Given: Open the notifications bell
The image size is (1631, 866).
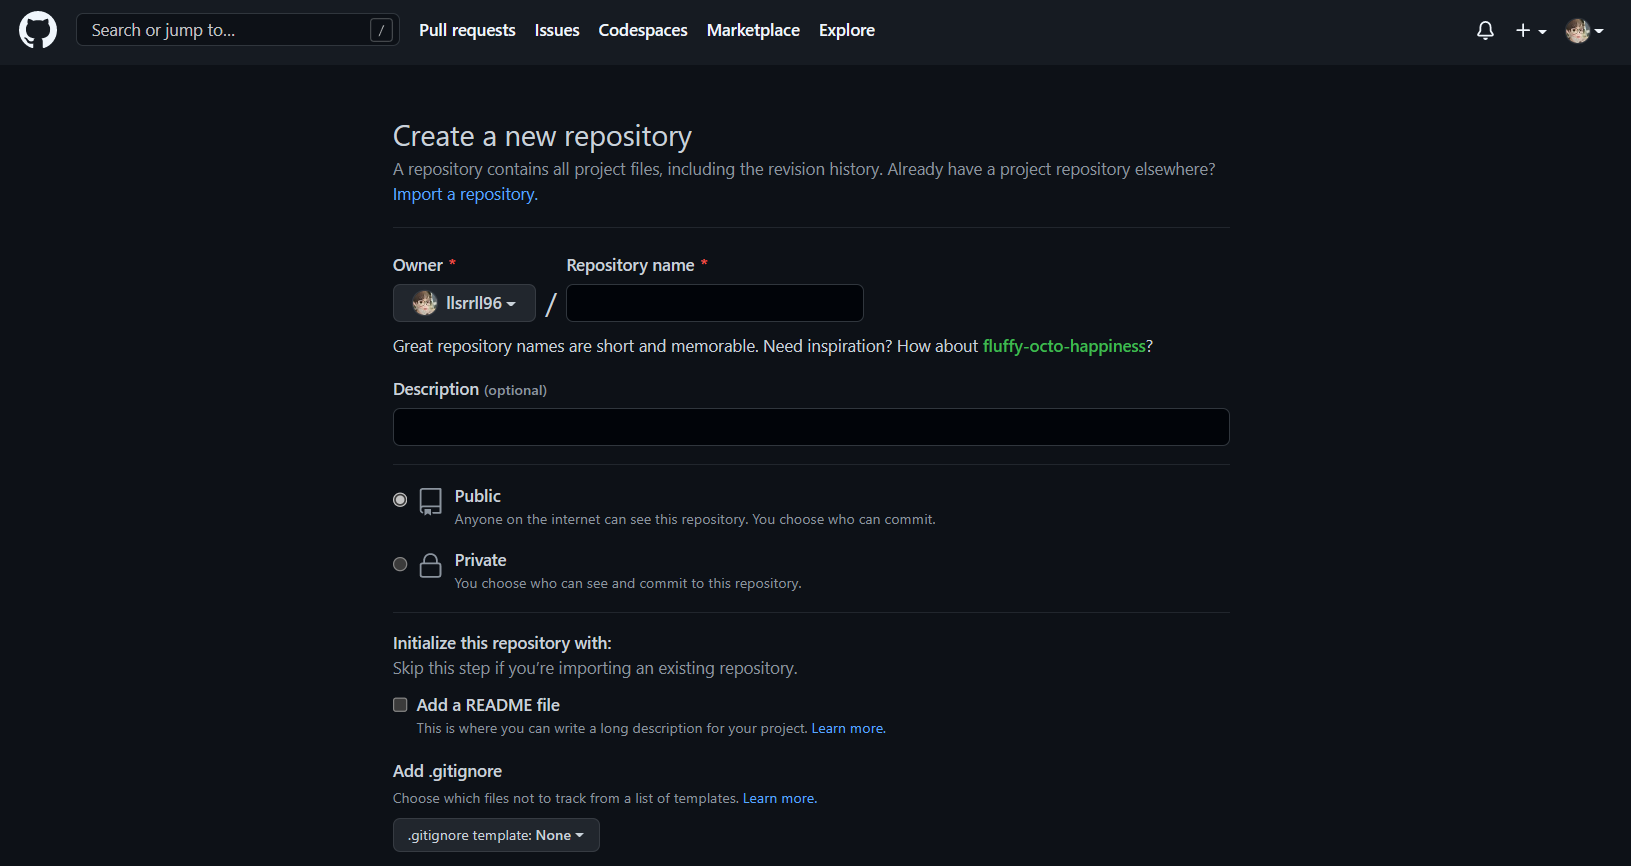Looking at the screenshot, I should coord(1485,31).
